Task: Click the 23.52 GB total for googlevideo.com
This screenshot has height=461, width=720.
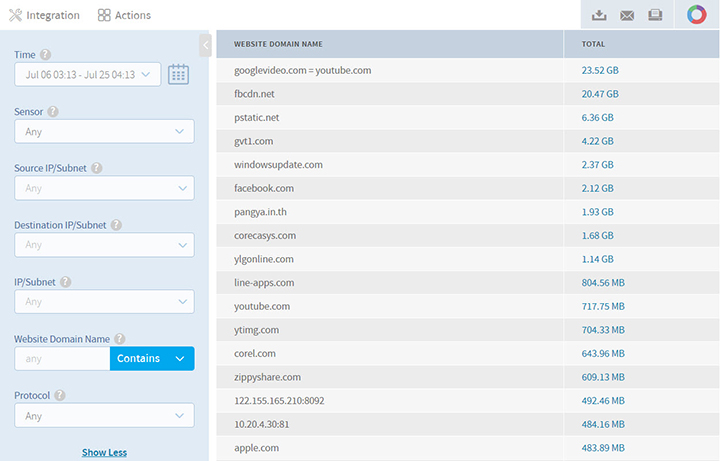Action: [x=599, y=71]
